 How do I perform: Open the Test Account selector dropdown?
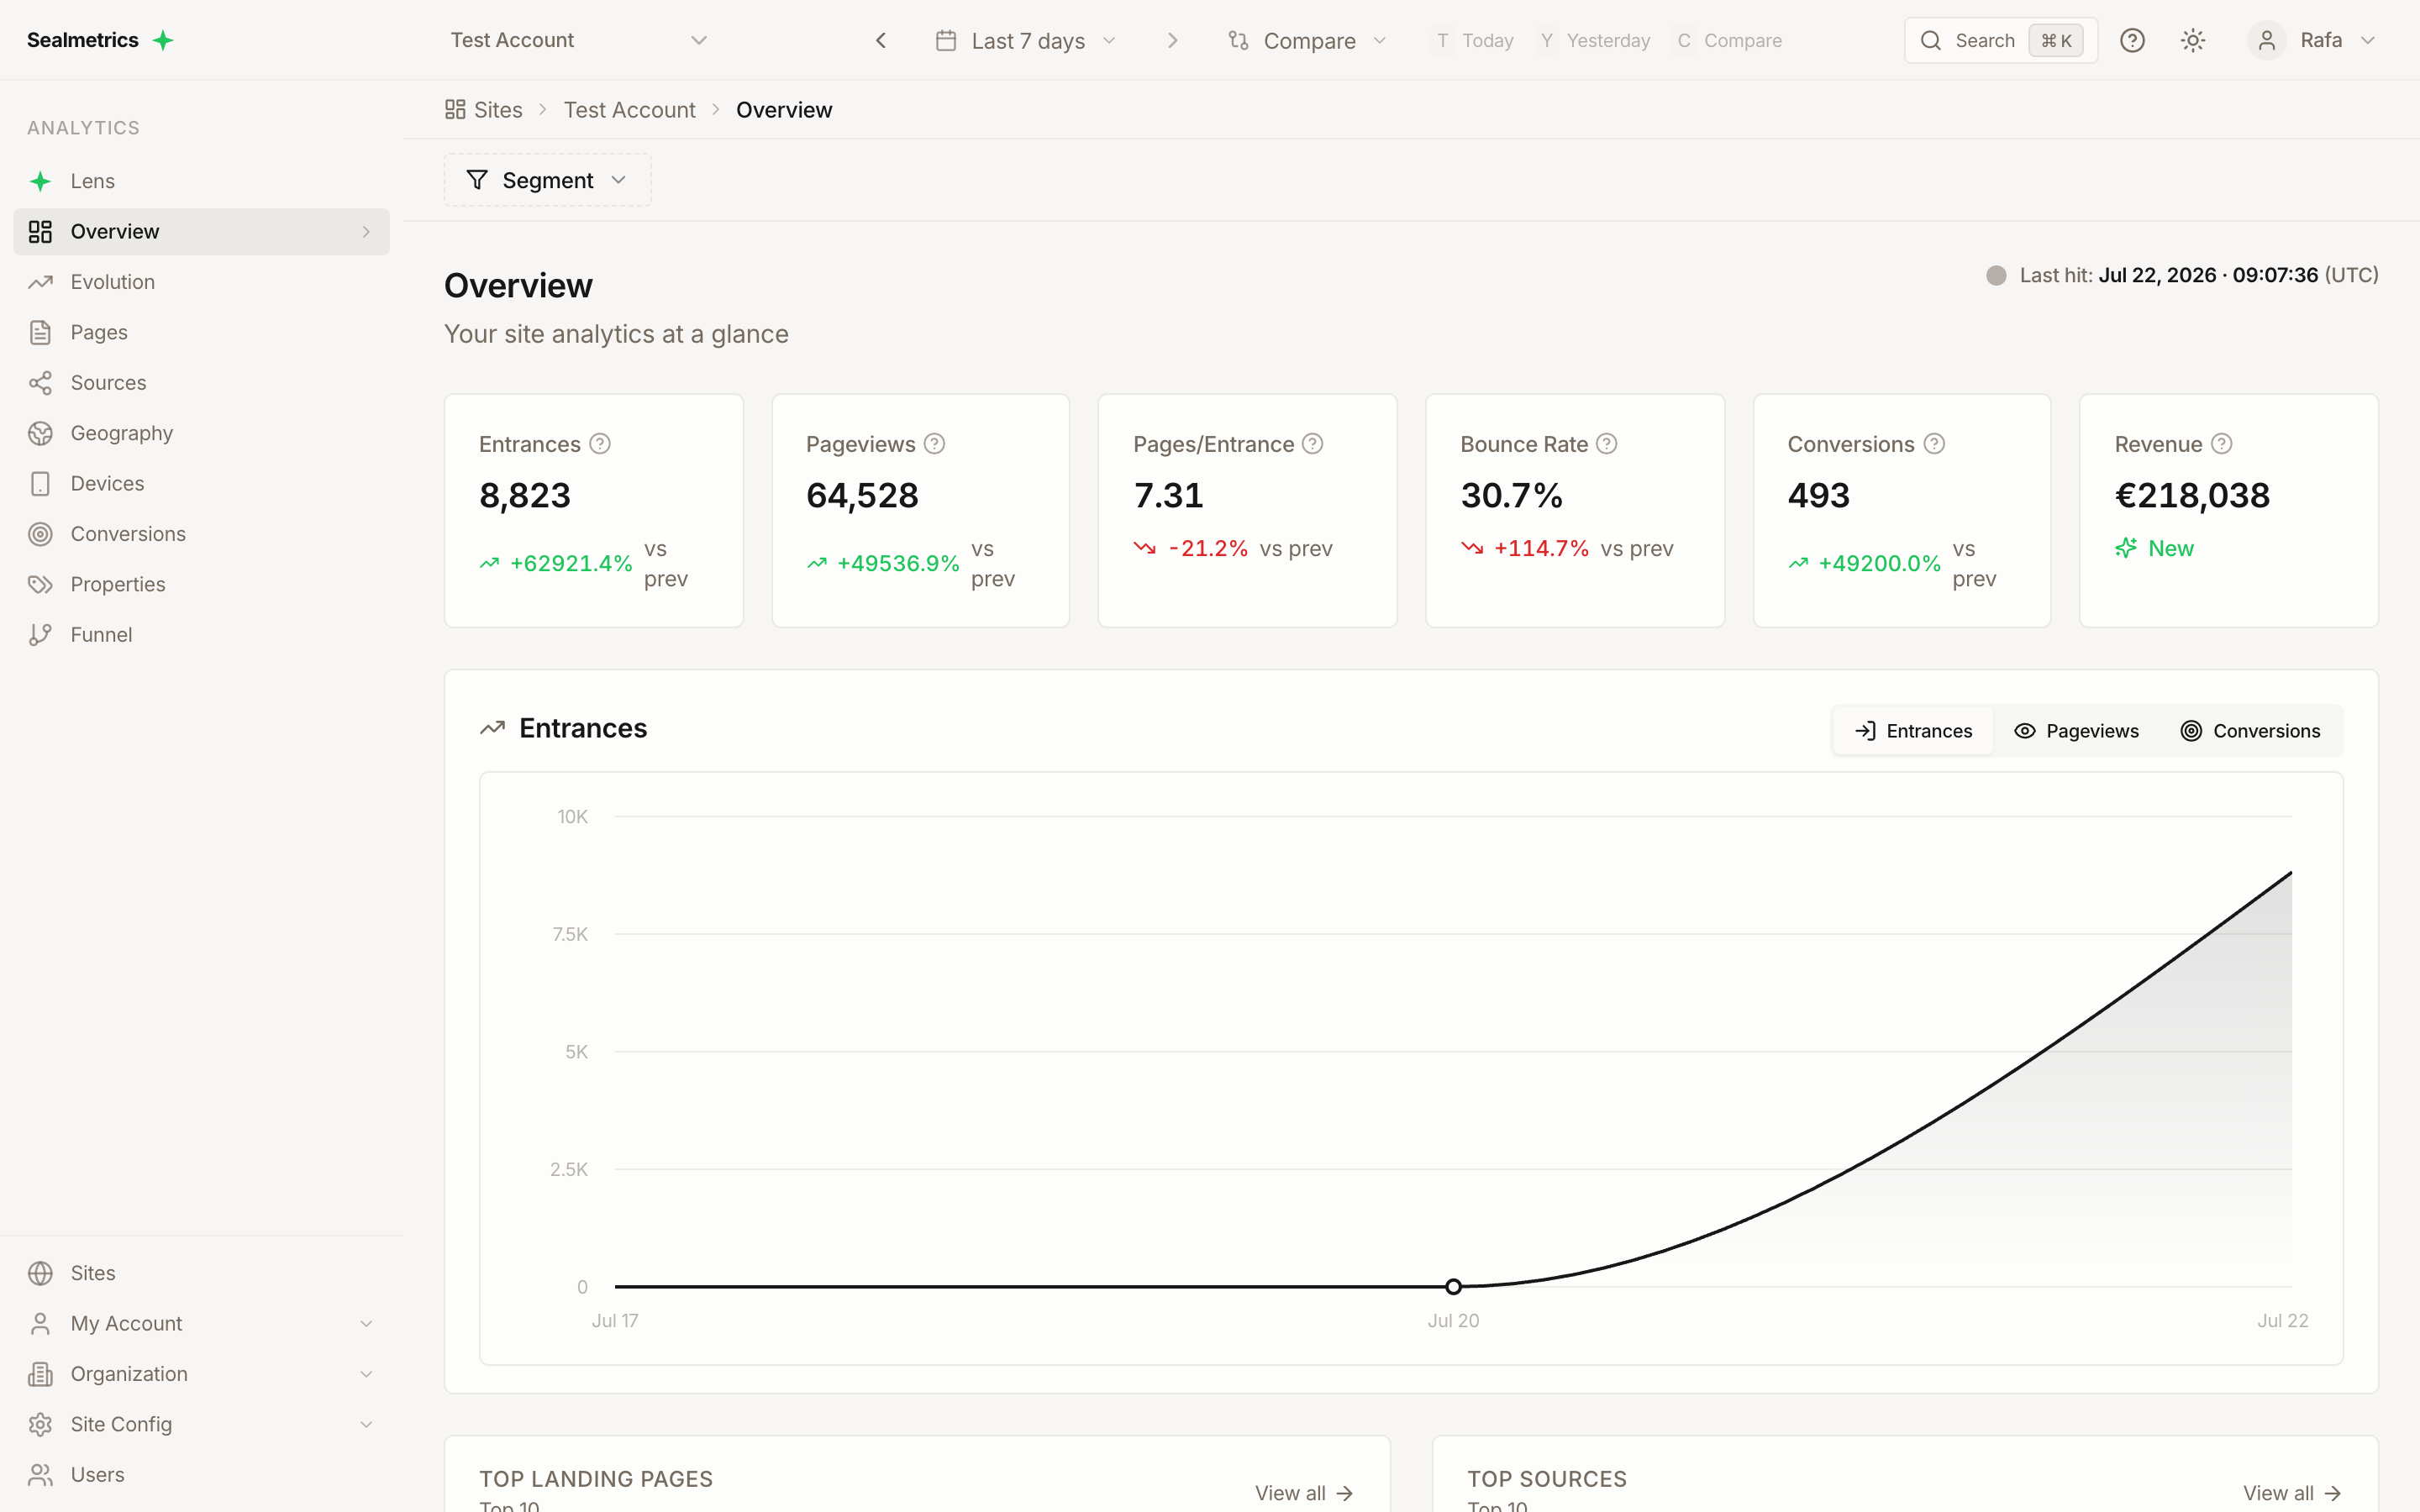[x=578, y=40]
